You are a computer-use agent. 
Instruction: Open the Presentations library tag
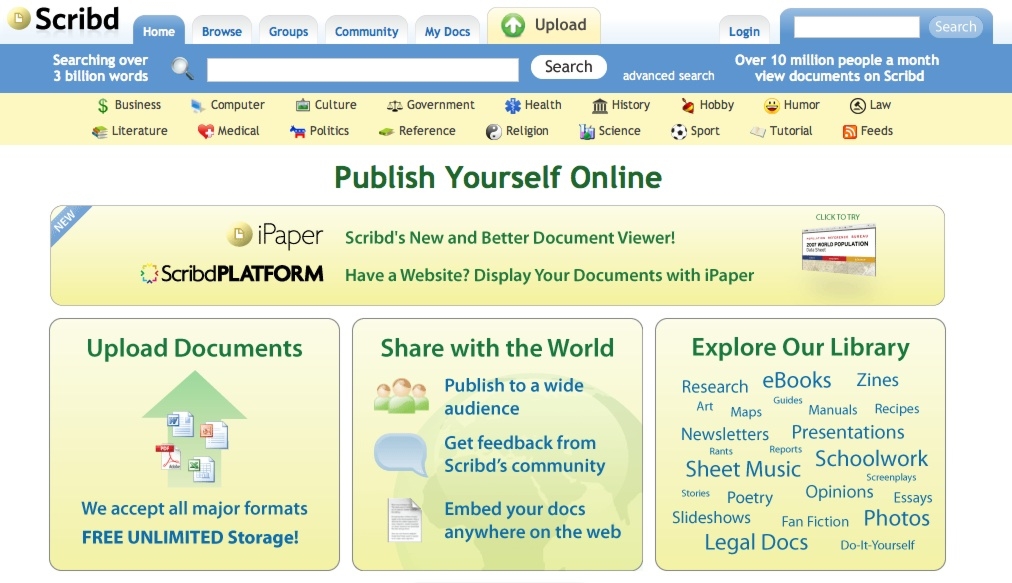coord(847,432)
